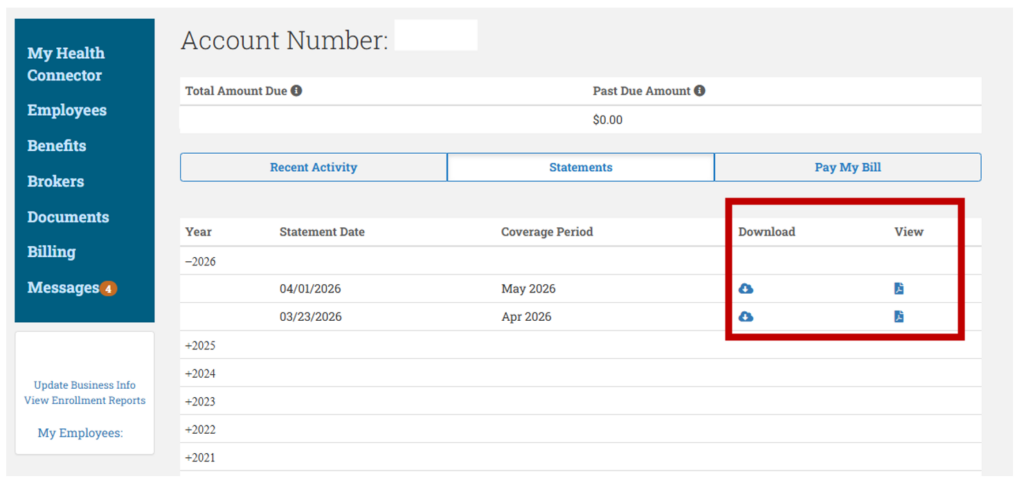Image resolution: width=1024 pixels, height=483 pixels.
Task: Click the Past Due Amount label
Action: click(x=641, y=91)
